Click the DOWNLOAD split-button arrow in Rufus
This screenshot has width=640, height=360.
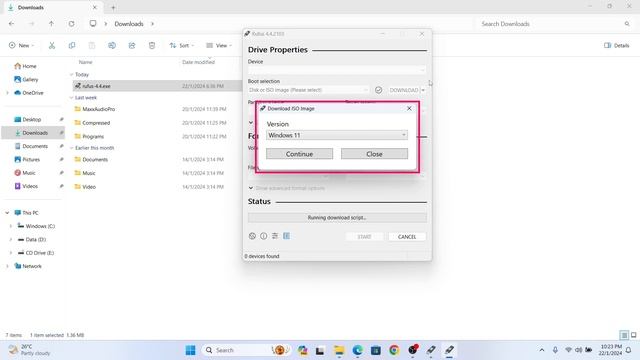point(423,90)
